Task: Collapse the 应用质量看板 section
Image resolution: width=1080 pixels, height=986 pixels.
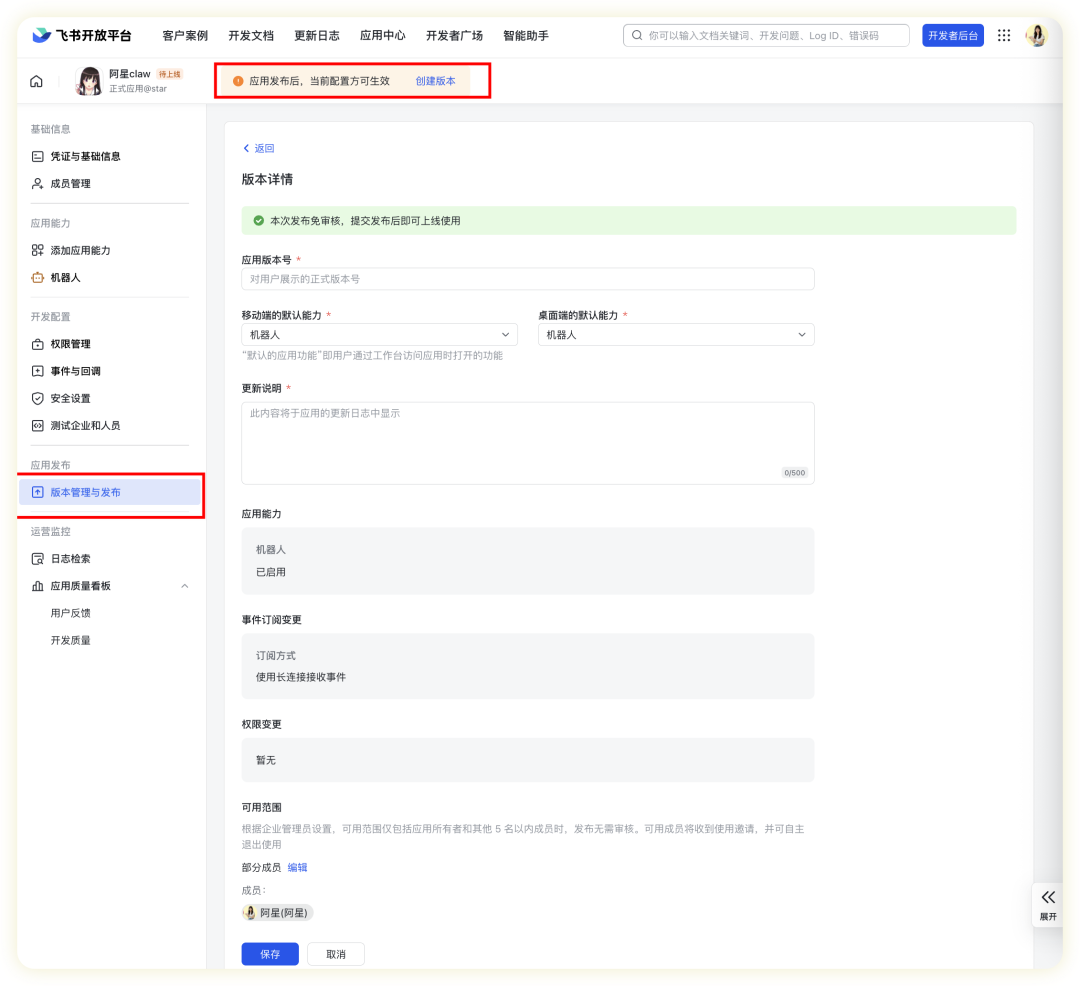Action: 184,586
